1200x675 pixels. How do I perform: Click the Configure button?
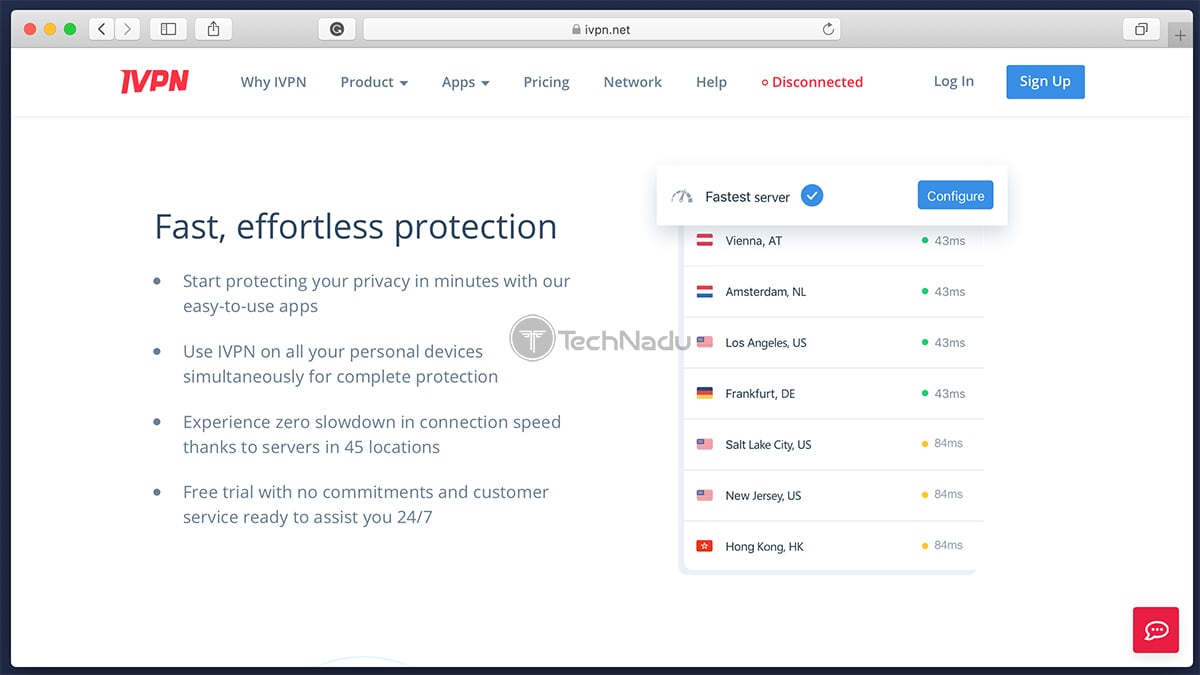point(956,196)
